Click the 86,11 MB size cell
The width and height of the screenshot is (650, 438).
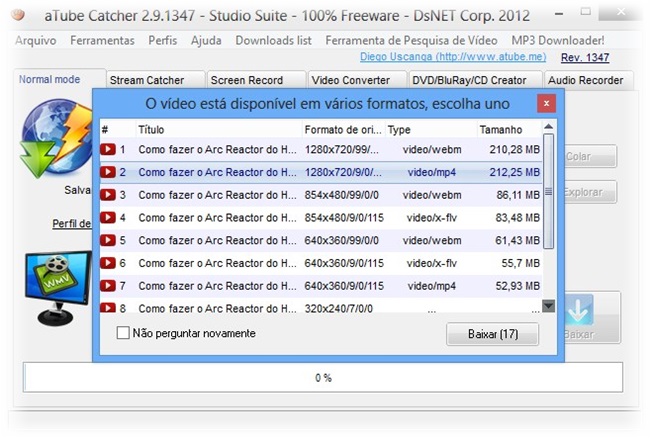518,195
